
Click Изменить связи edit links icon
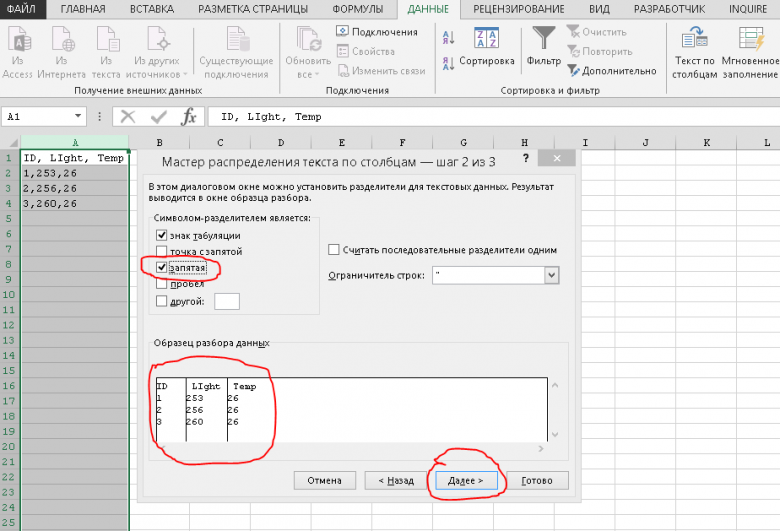(343, 71)
